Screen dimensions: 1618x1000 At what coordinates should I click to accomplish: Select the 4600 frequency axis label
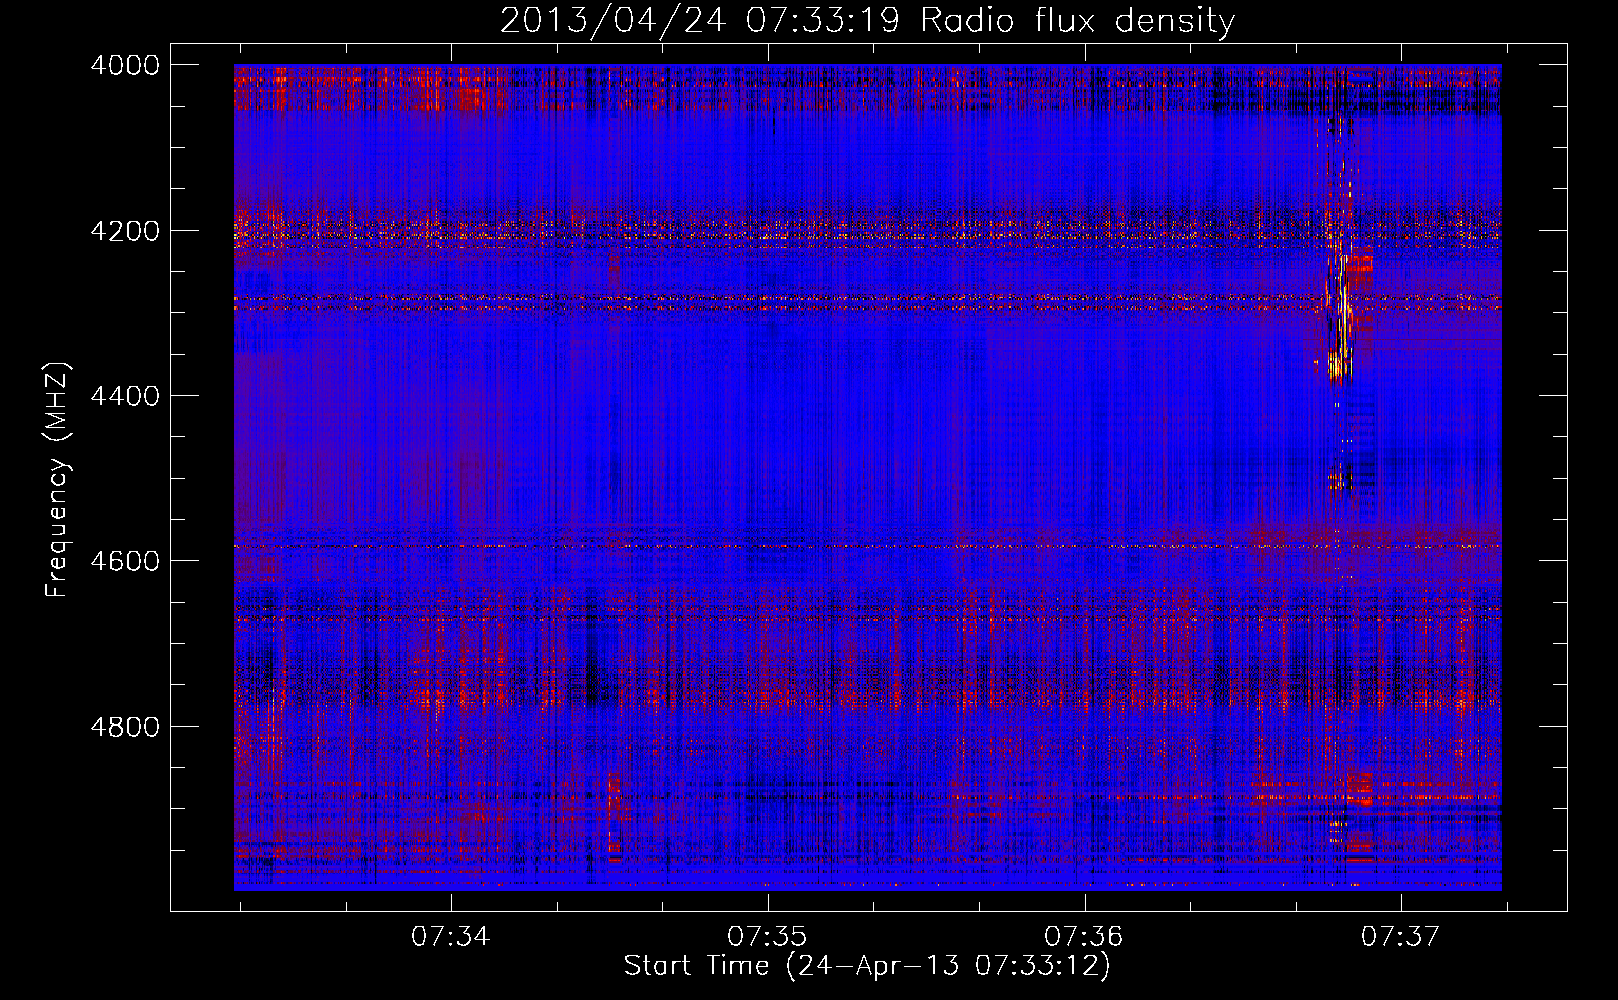coord(125,561)
